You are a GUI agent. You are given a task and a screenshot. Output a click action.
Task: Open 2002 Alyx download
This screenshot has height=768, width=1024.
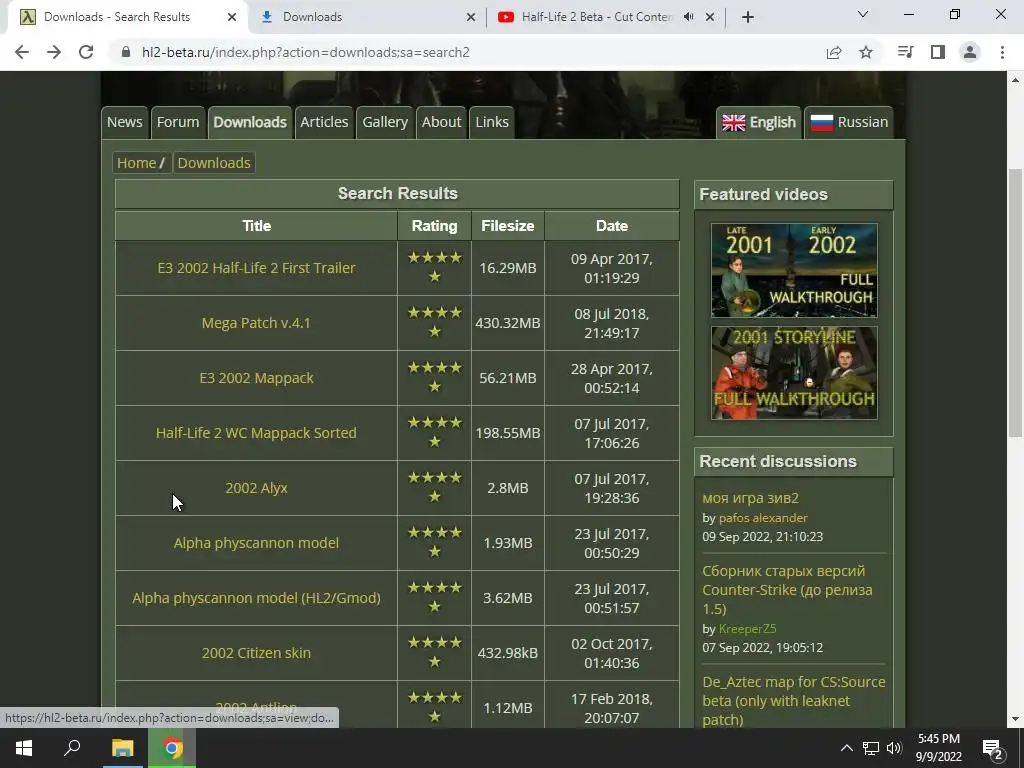pyautogui.click(x=256, y=488)
